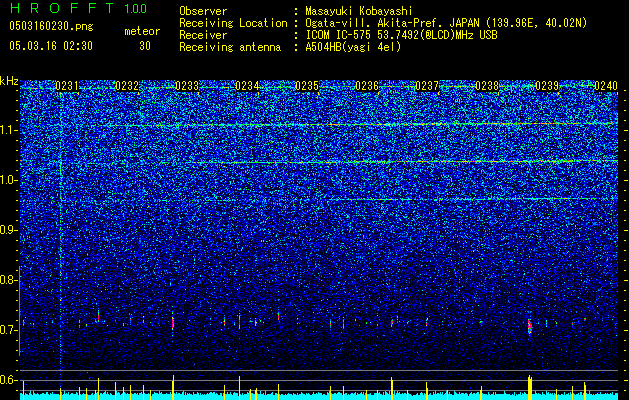Select the antenna value A504HB(yagi 4el)
Image resolution: width=629 pixels, height=400 pixels.
tap(353, 47)
